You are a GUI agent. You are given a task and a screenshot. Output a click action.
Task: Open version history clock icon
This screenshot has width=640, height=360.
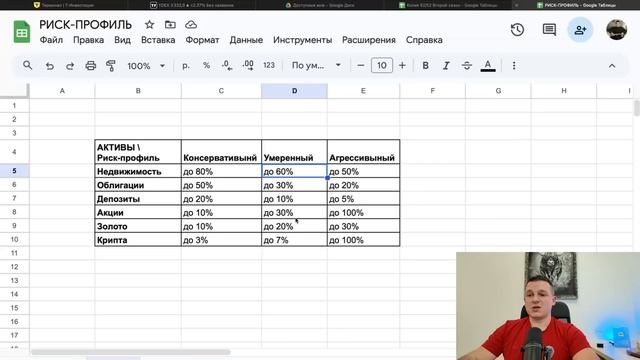tap(517, 30)
